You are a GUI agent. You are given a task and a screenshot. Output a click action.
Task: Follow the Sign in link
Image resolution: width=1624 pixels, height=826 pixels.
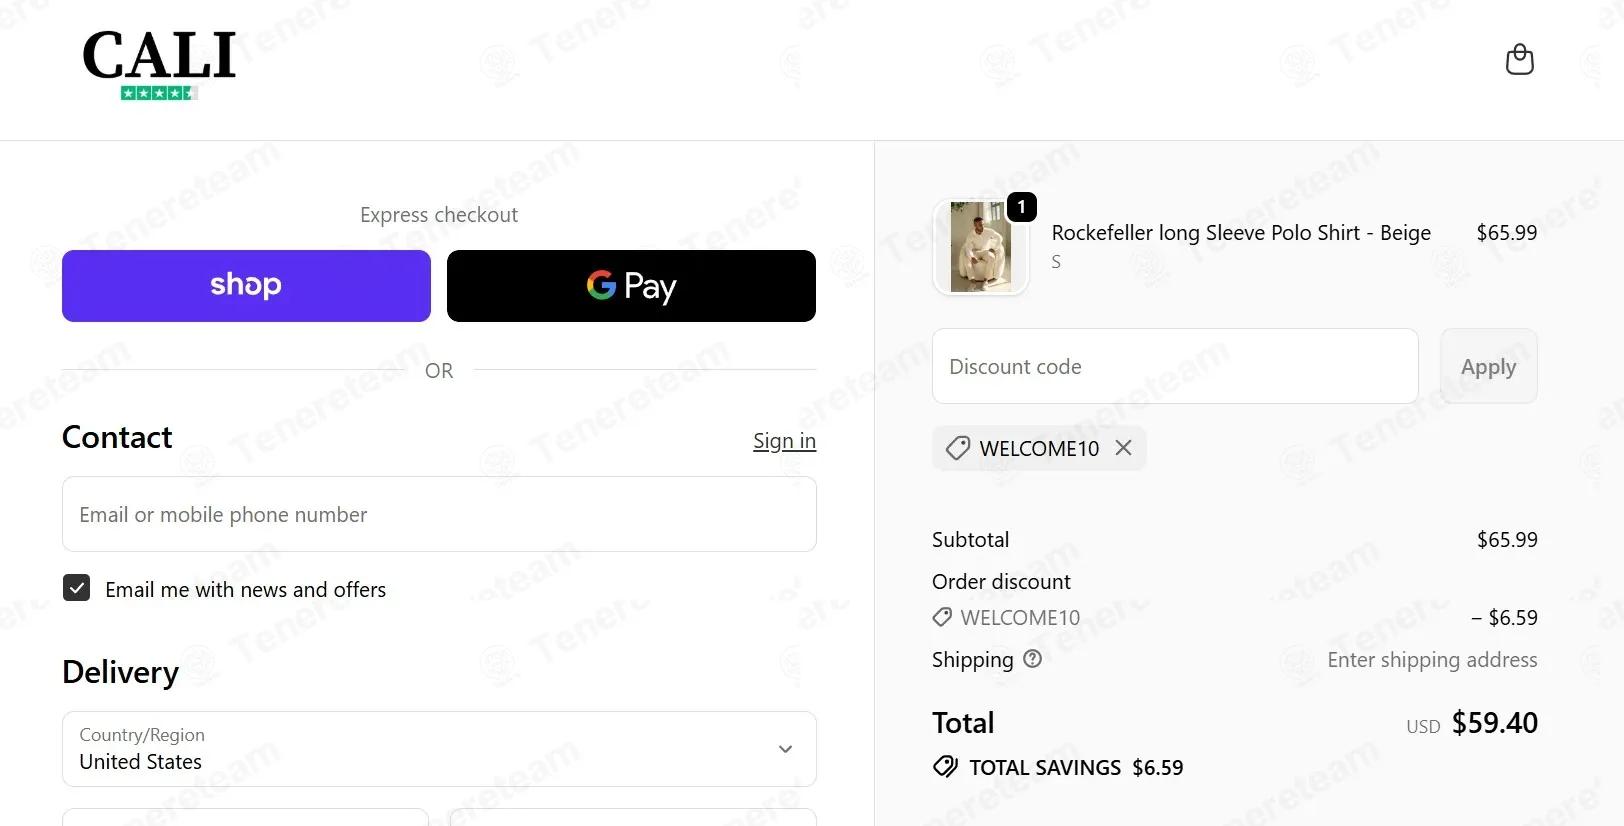point(784,441)
